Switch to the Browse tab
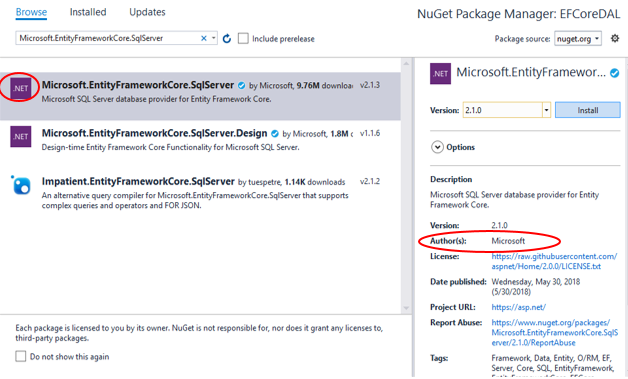Viewport: 628px width, 379px height. 31,12
